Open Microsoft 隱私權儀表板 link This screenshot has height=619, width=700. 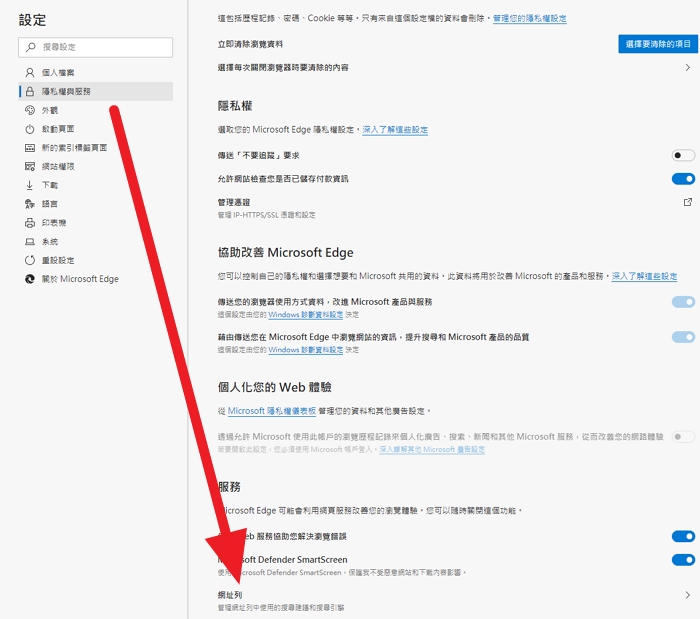tap(271, 411)
